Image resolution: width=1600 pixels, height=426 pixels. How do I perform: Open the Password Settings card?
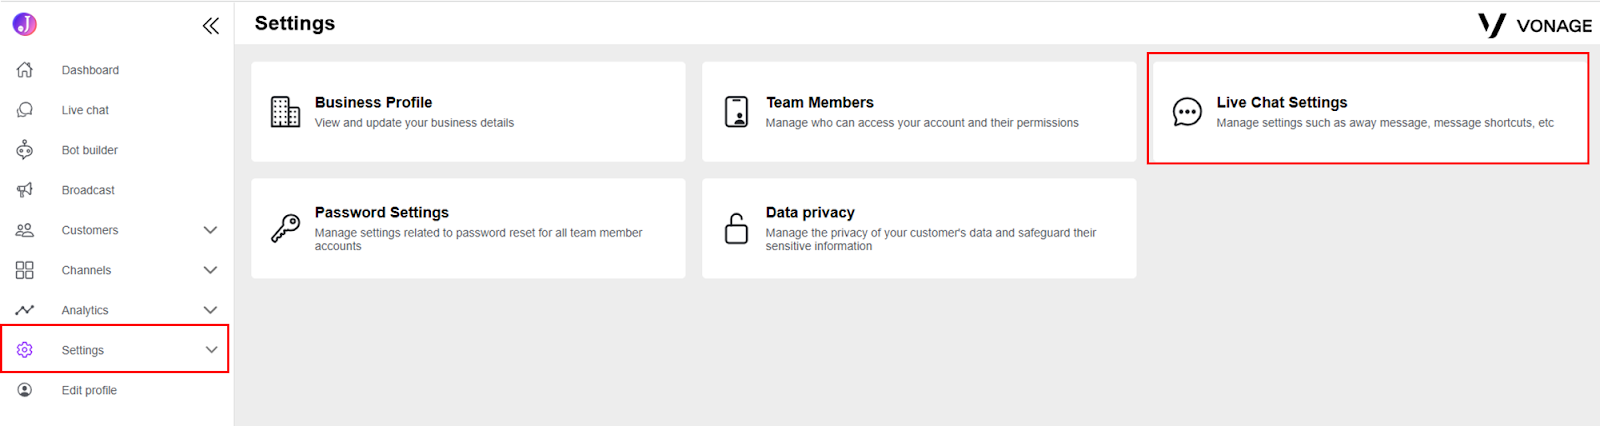[x=468, y=228]
